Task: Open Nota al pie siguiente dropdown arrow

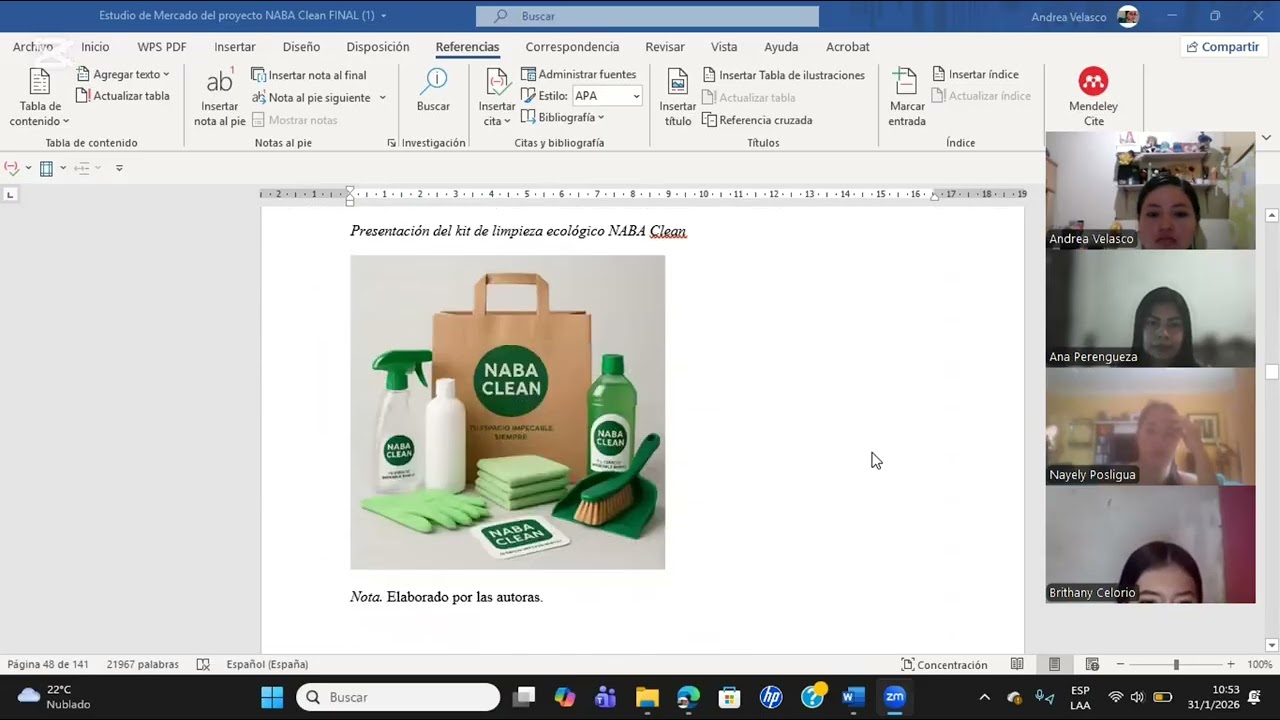Action: coord(382,97)
